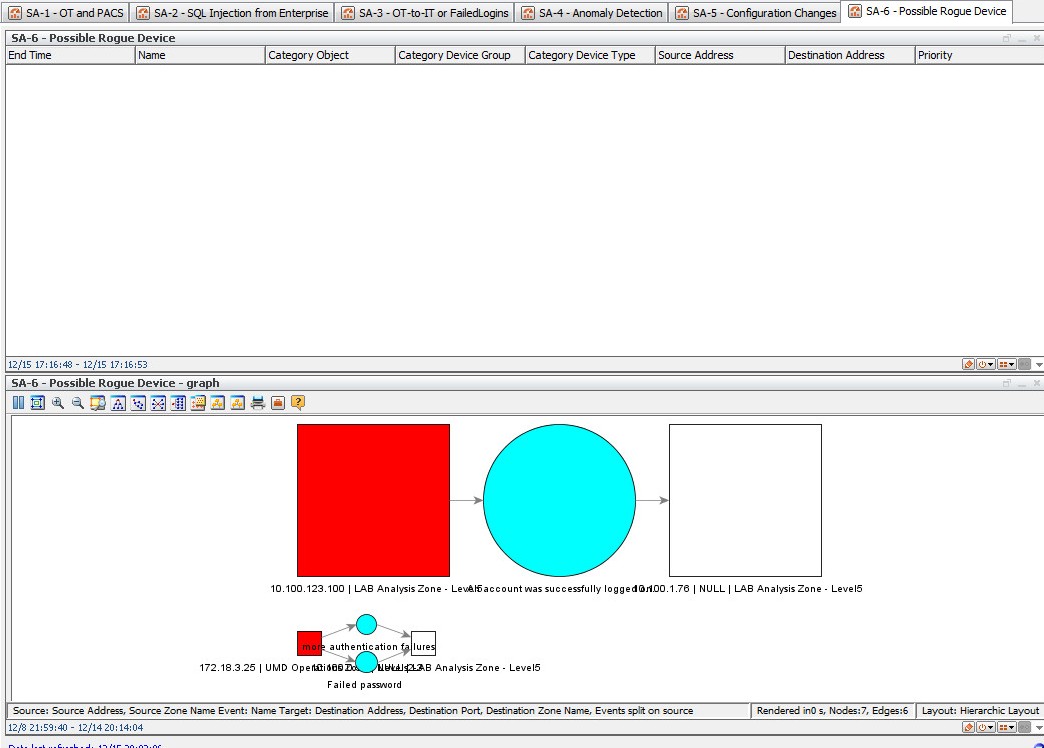Viewport: 1044px width, 748px height.
Task: Expand gray arrow menu at upper panel status bar end
Action: (x=1038, y=365)
